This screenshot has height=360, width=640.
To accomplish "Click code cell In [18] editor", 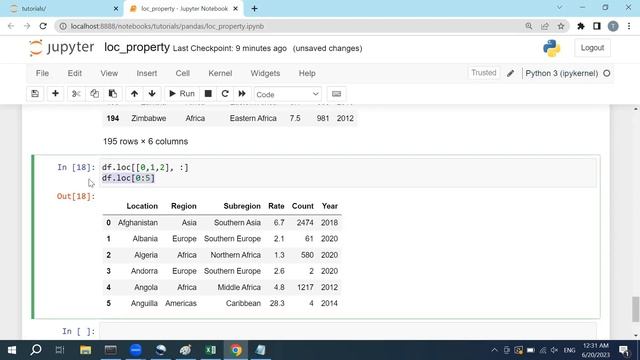I will point(348,173).
